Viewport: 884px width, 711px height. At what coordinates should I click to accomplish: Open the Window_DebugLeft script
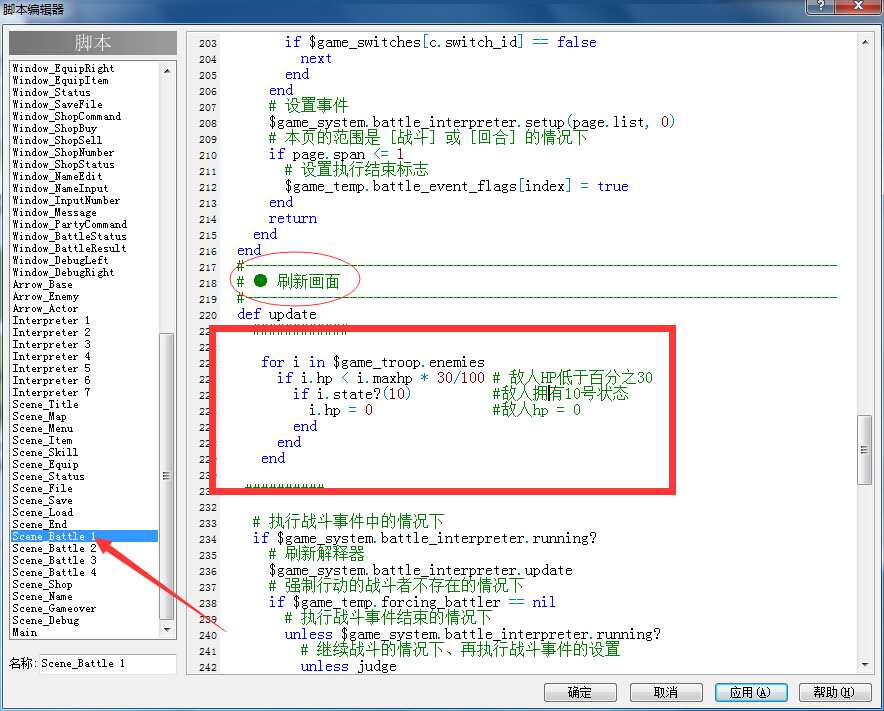(x=85, y=260)
